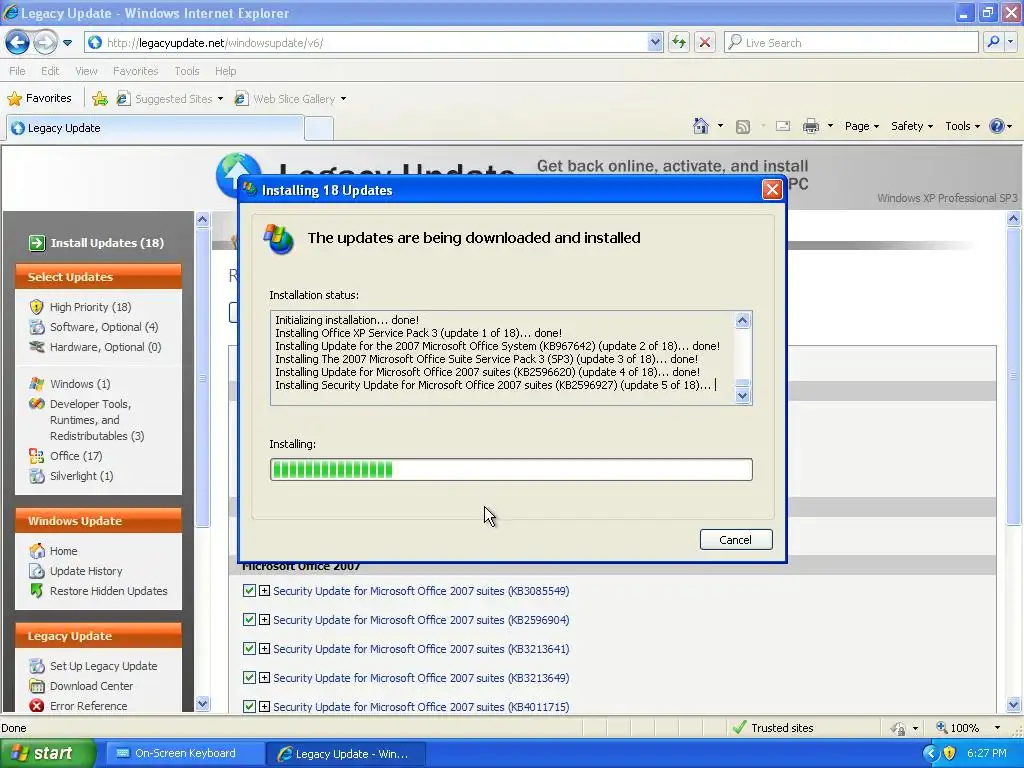Expand details for the KB3213649 update

(264, 677)
